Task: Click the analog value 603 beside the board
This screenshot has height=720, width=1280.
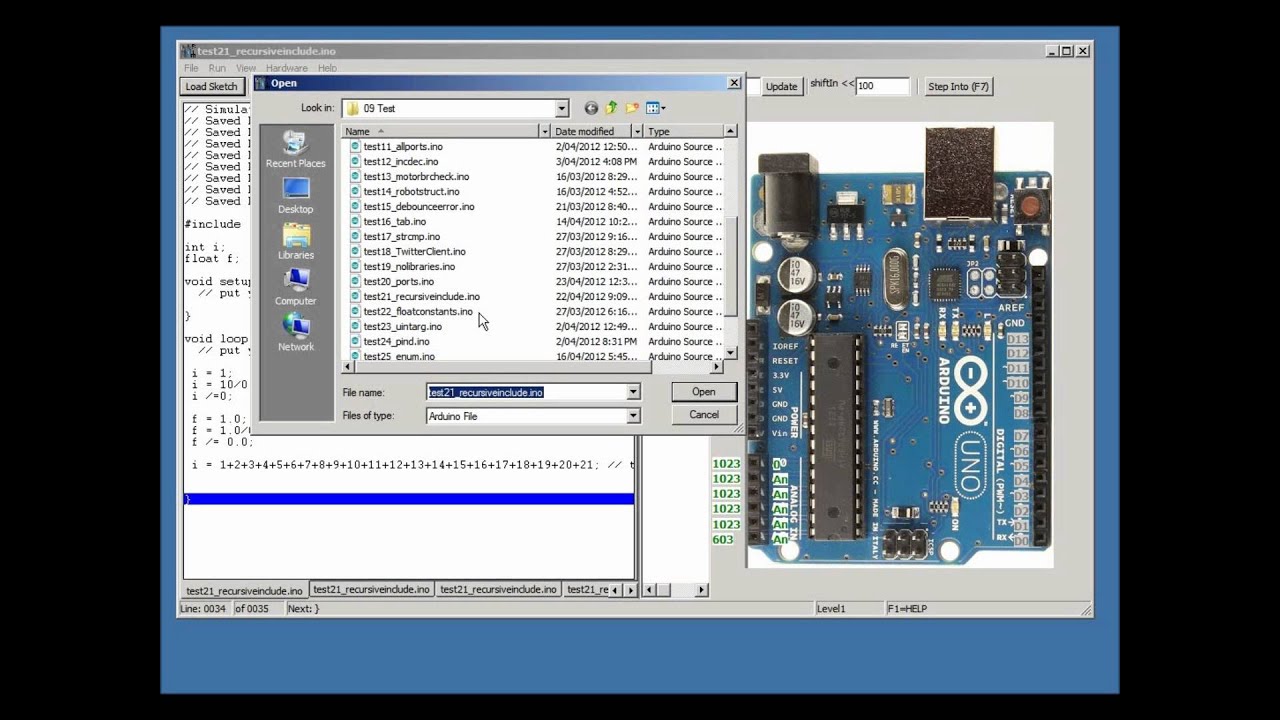Action: click(723, 539)
